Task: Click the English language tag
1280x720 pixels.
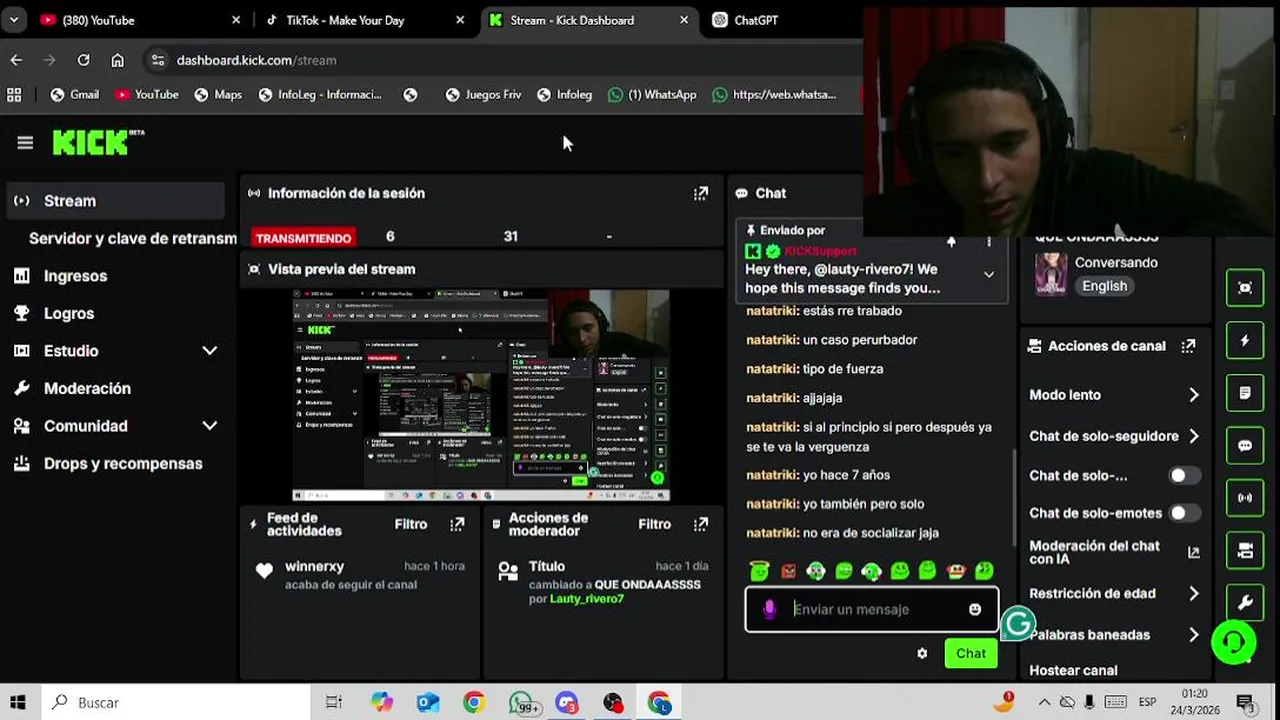Action: [x=1104, y=286]
